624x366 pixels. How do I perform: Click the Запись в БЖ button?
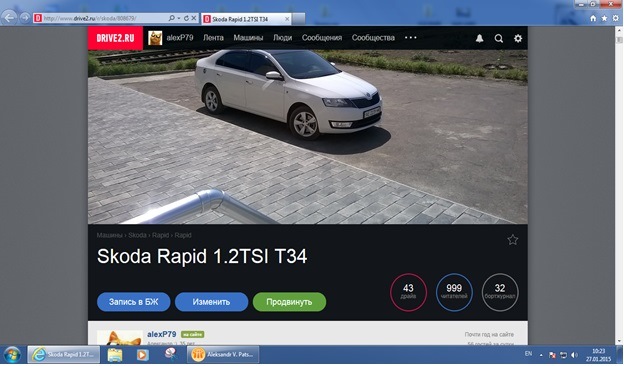[x=134, y=302]
